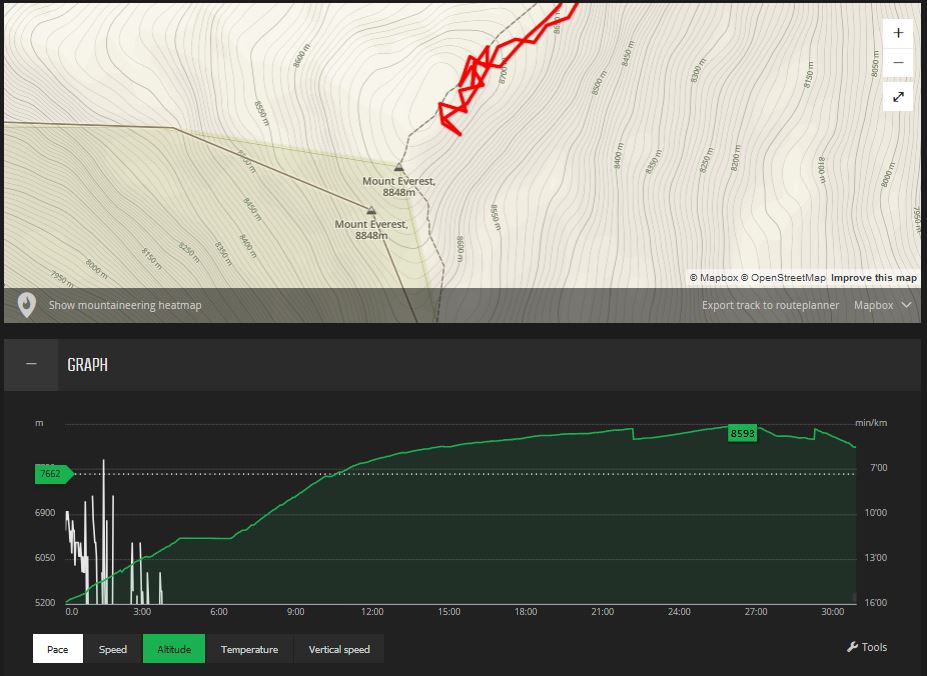The height and width of the screenshot is (676, 927).
Task: Expand the map to fullscreen
Action: [x=898, y=97]
